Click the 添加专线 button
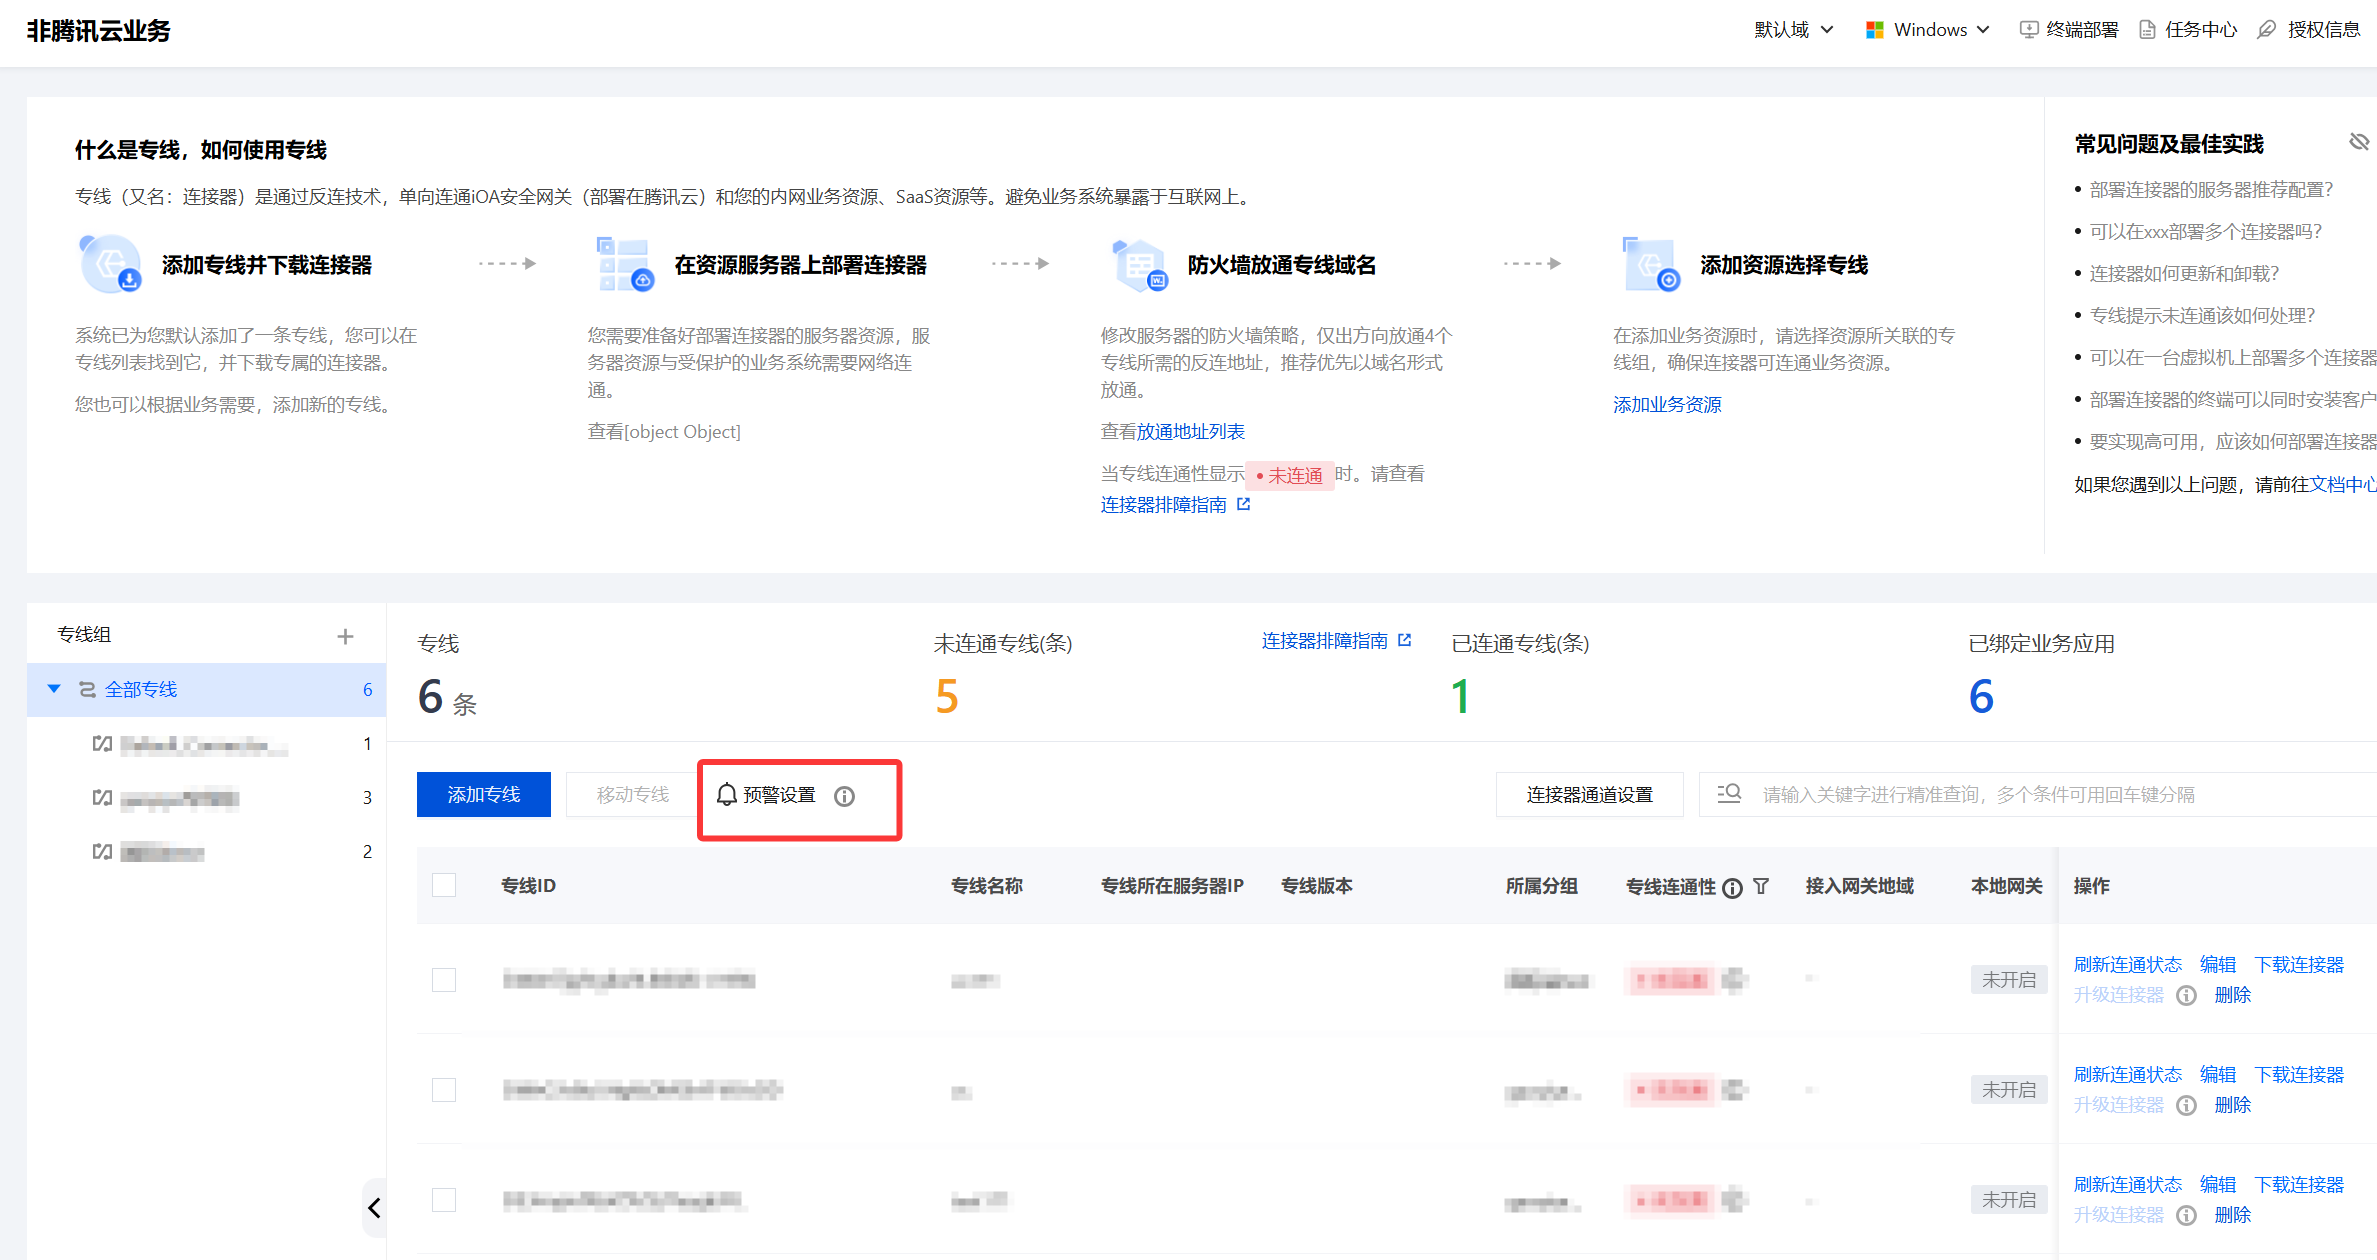 (x=484, y=794)
